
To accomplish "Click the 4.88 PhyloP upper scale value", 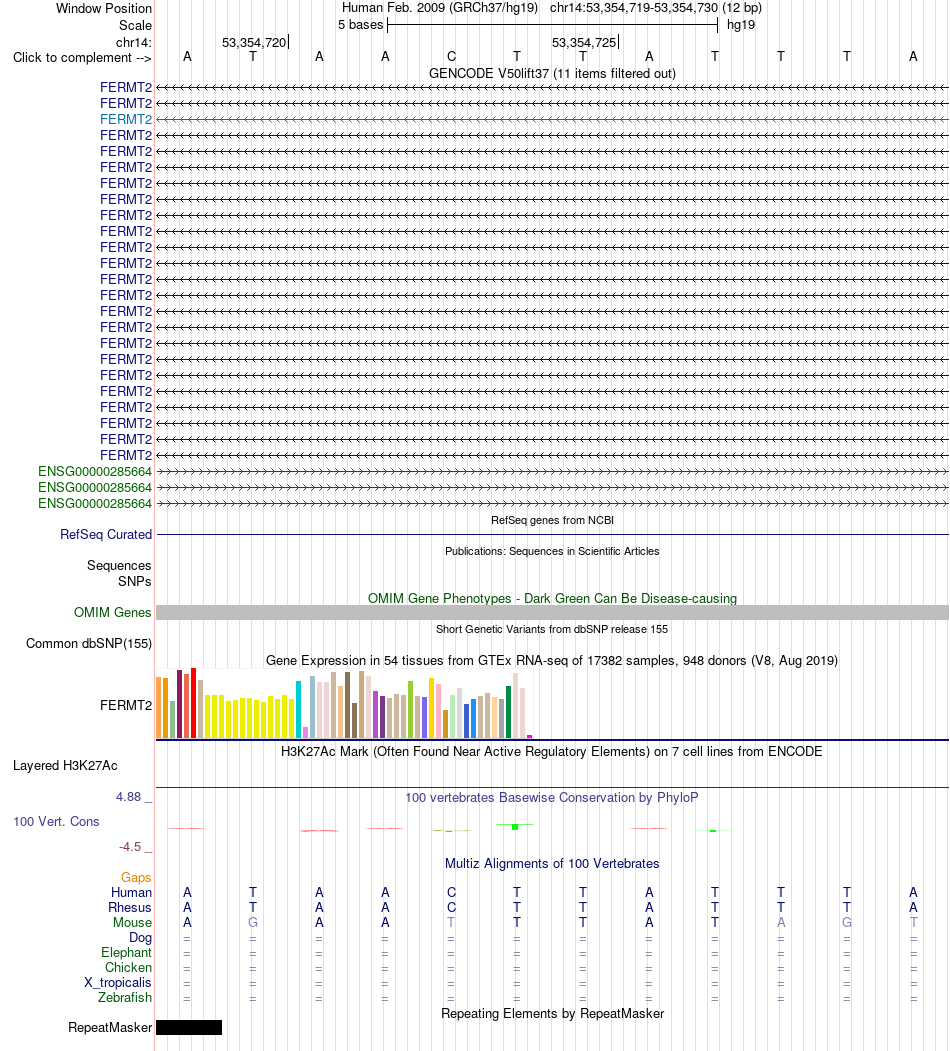I will [129, 796].
